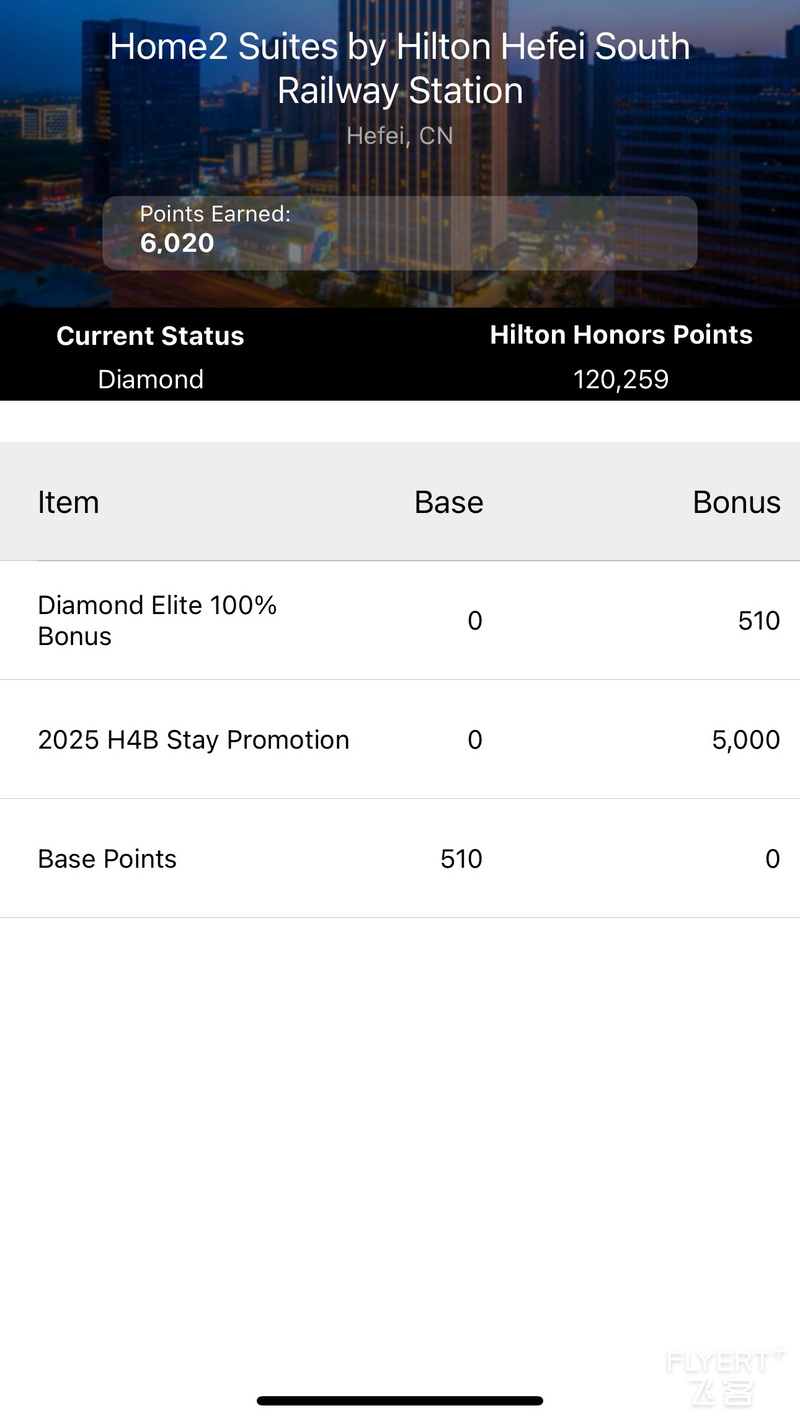The height and width of the screenshot is (1421, 800).
Task: Tap the 510 base points value
Action: pyautogui.click(x=461, y=859)
